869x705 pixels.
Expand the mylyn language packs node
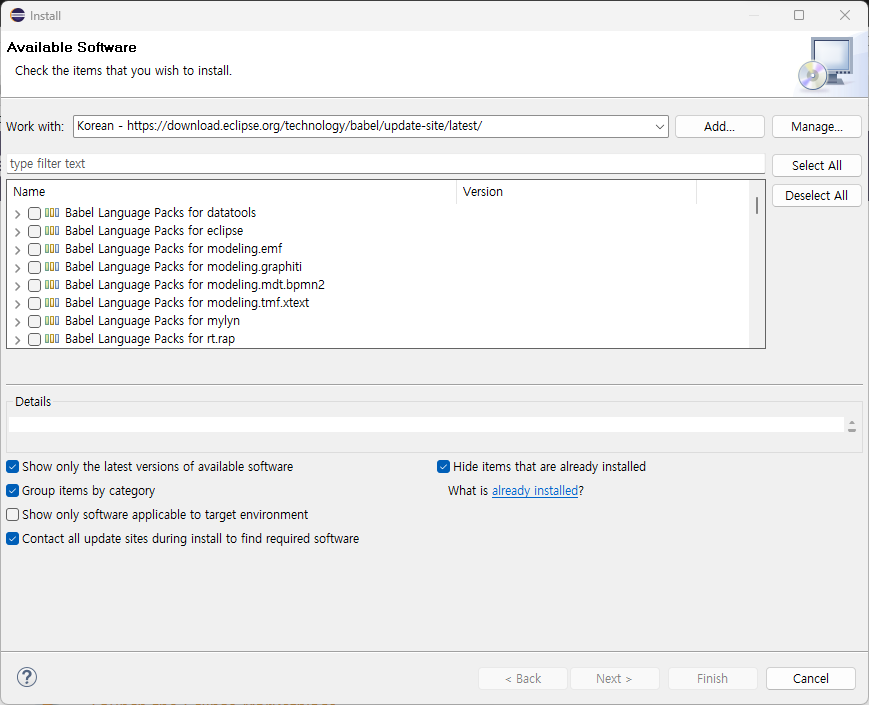(x=17, y=321)
